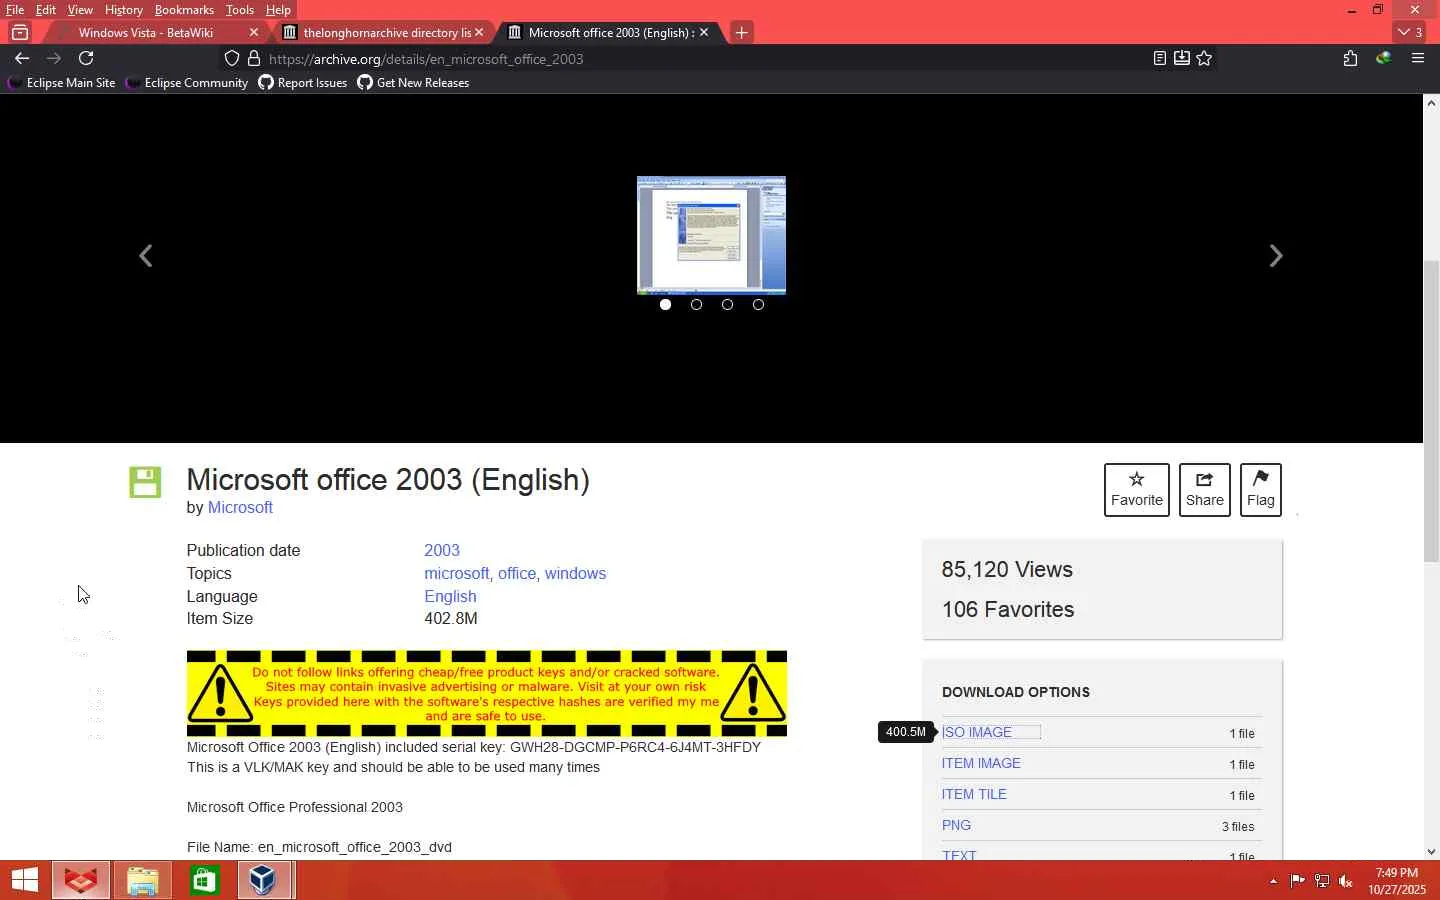Close the Microsoft office 2003 tab
1440x900 pixels.
click(x=704, y=32)
